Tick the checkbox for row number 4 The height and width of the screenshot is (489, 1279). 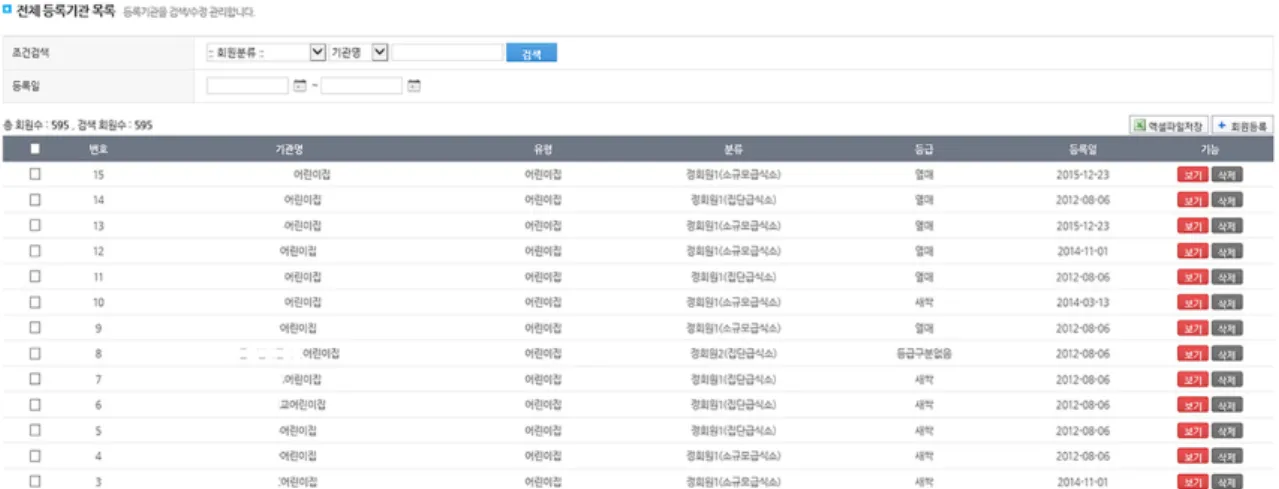(35, 456)
